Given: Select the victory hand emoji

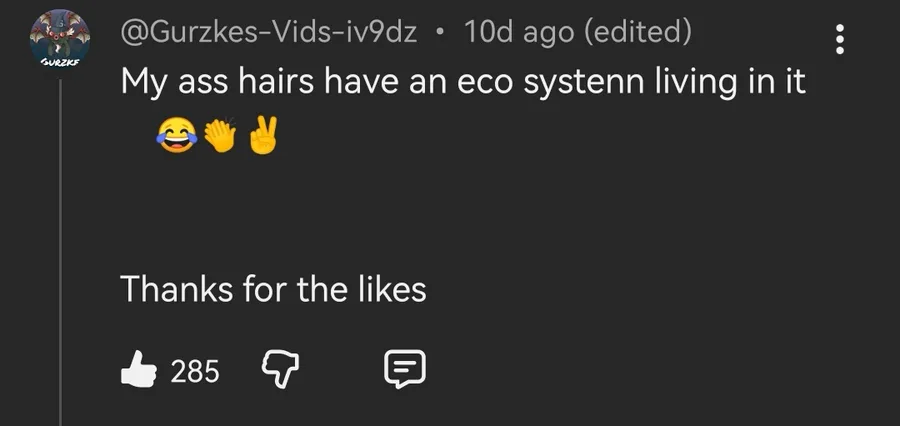Looking at the screenshot, I should (263, 135).
